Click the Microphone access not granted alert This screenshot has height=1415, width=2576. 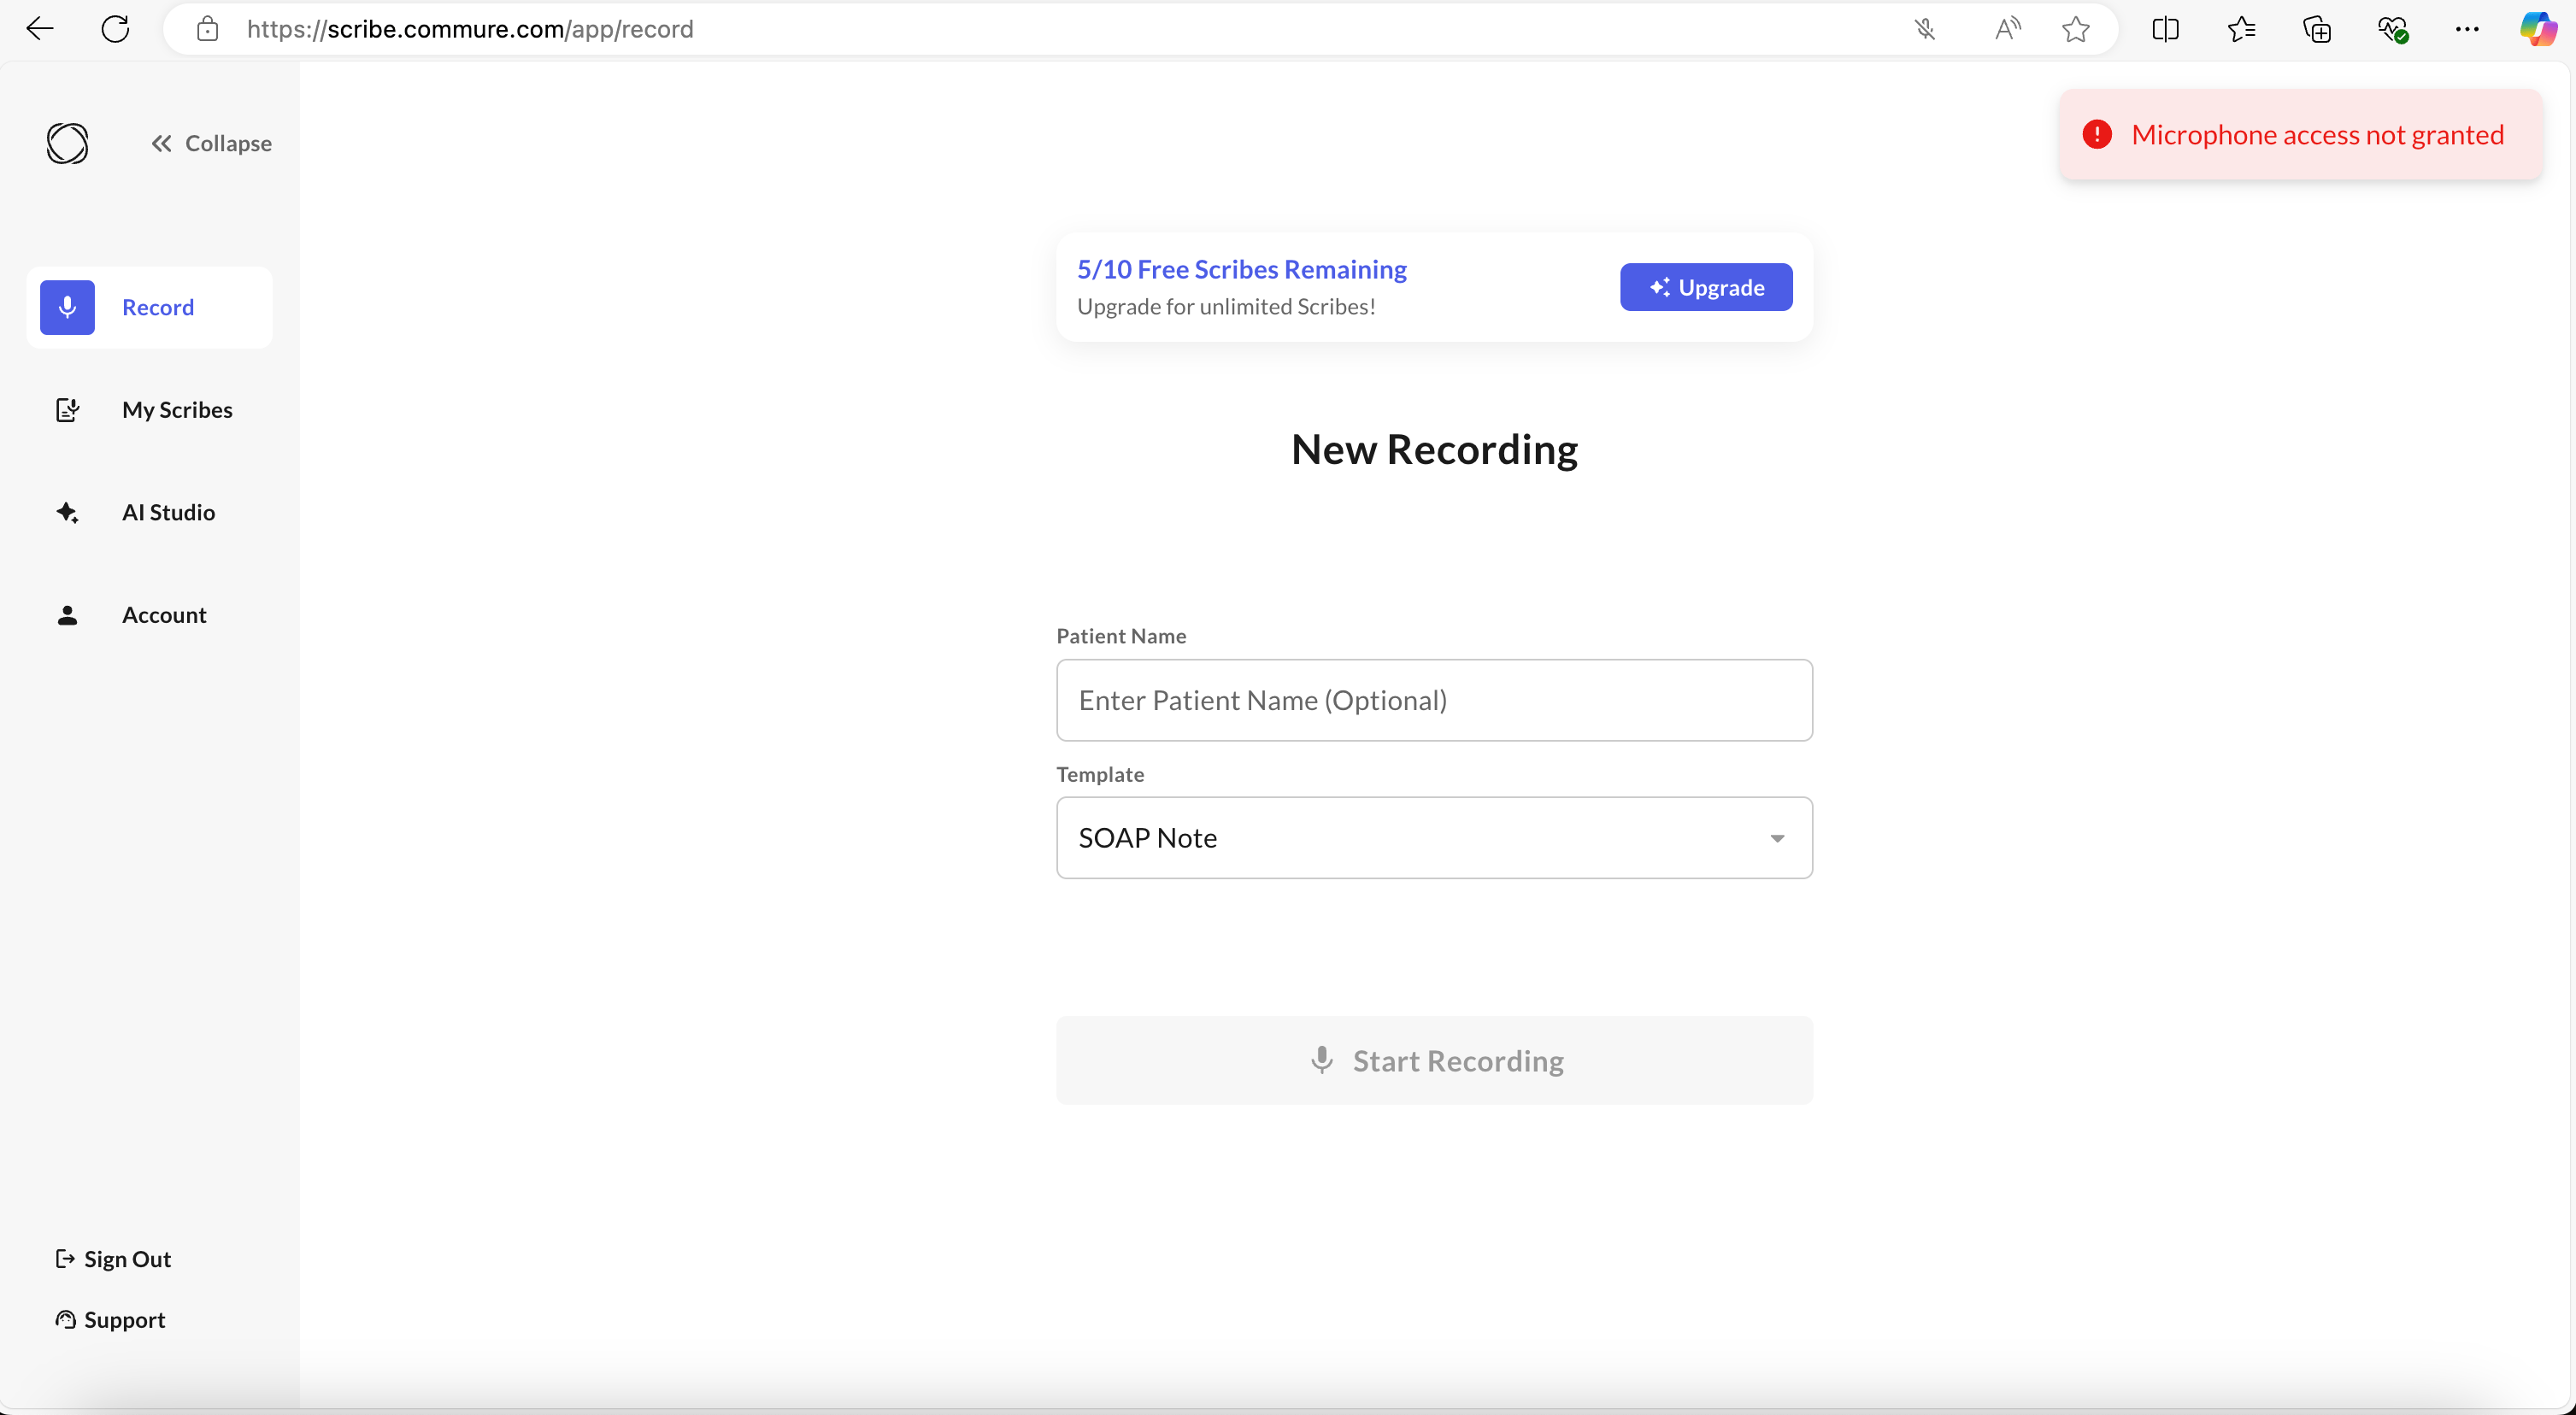pyautogui.click(x=2300, y=135)
